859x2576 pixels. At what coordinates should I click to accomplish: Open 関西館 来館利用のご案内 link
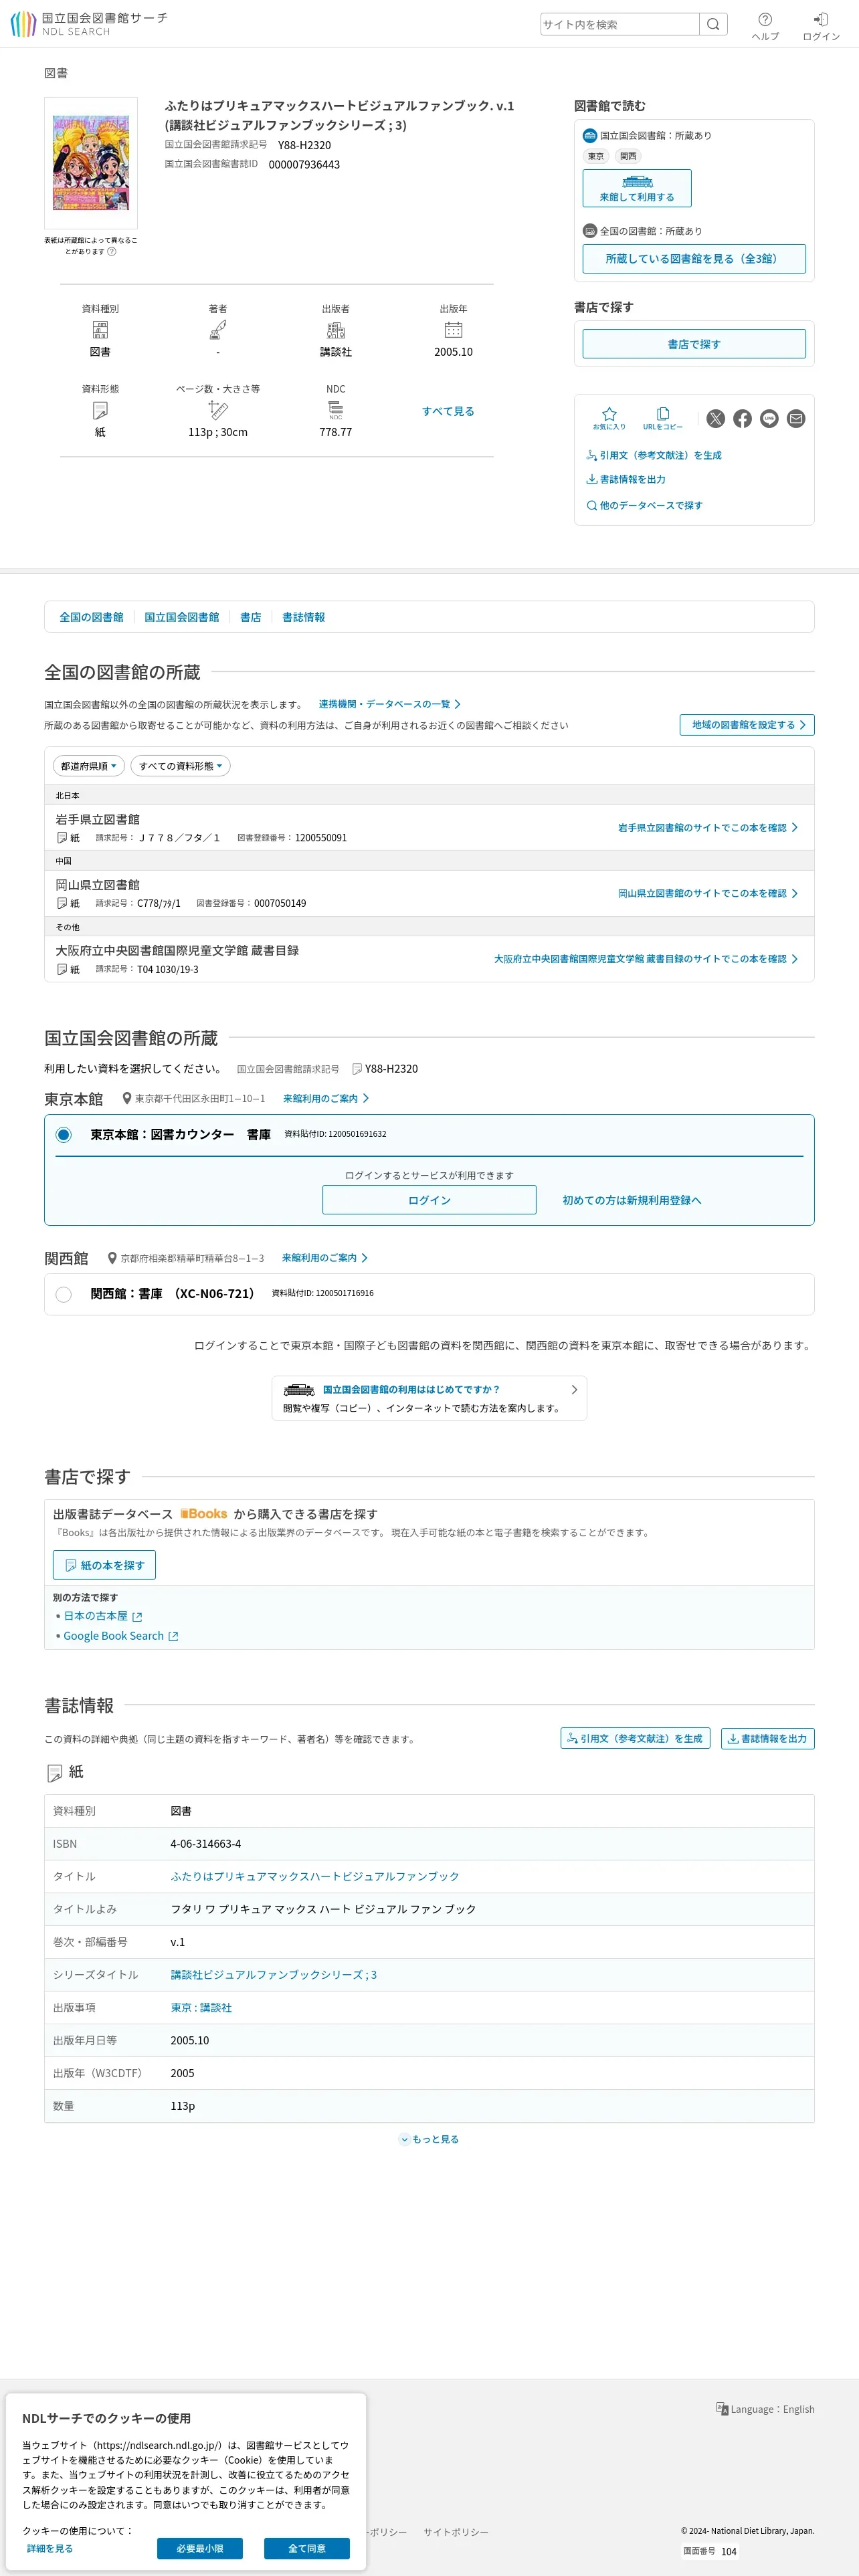click(325, 1258)
